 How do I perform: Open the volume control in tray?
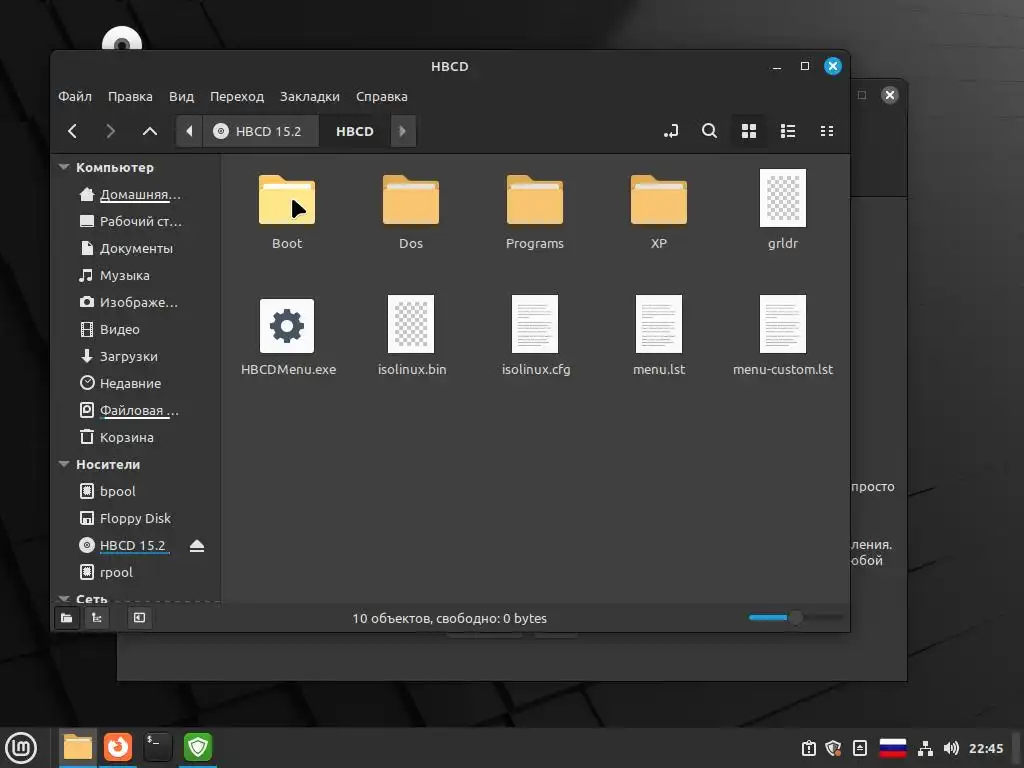[952, 748]
